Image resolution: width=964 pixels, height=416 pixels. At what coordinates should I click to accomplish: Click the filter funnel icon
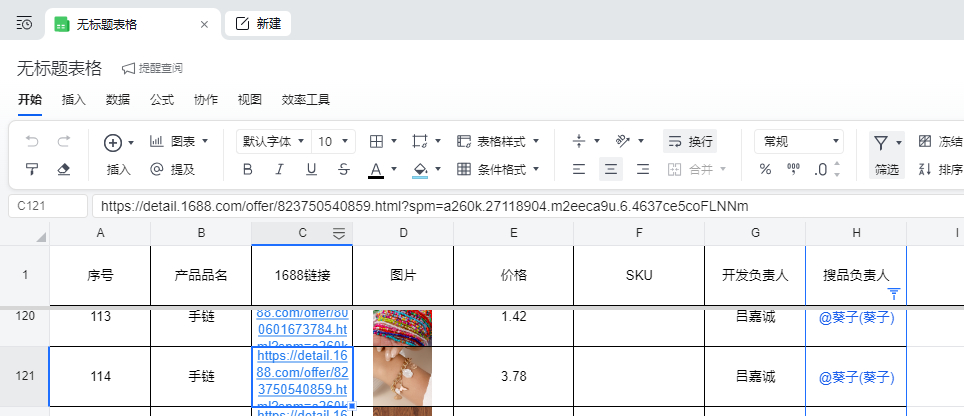[x=880, y=142]
